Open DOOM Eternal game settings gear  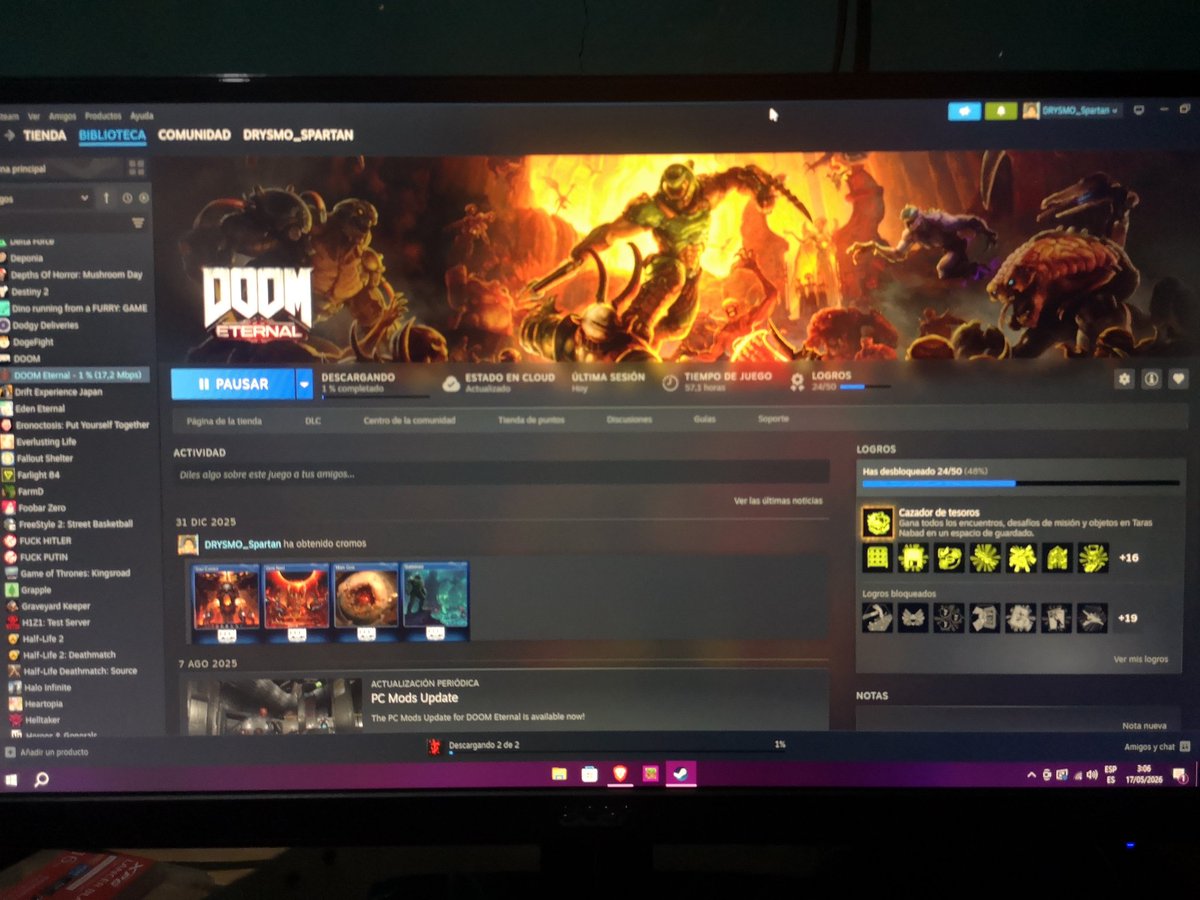[1125, 379]
